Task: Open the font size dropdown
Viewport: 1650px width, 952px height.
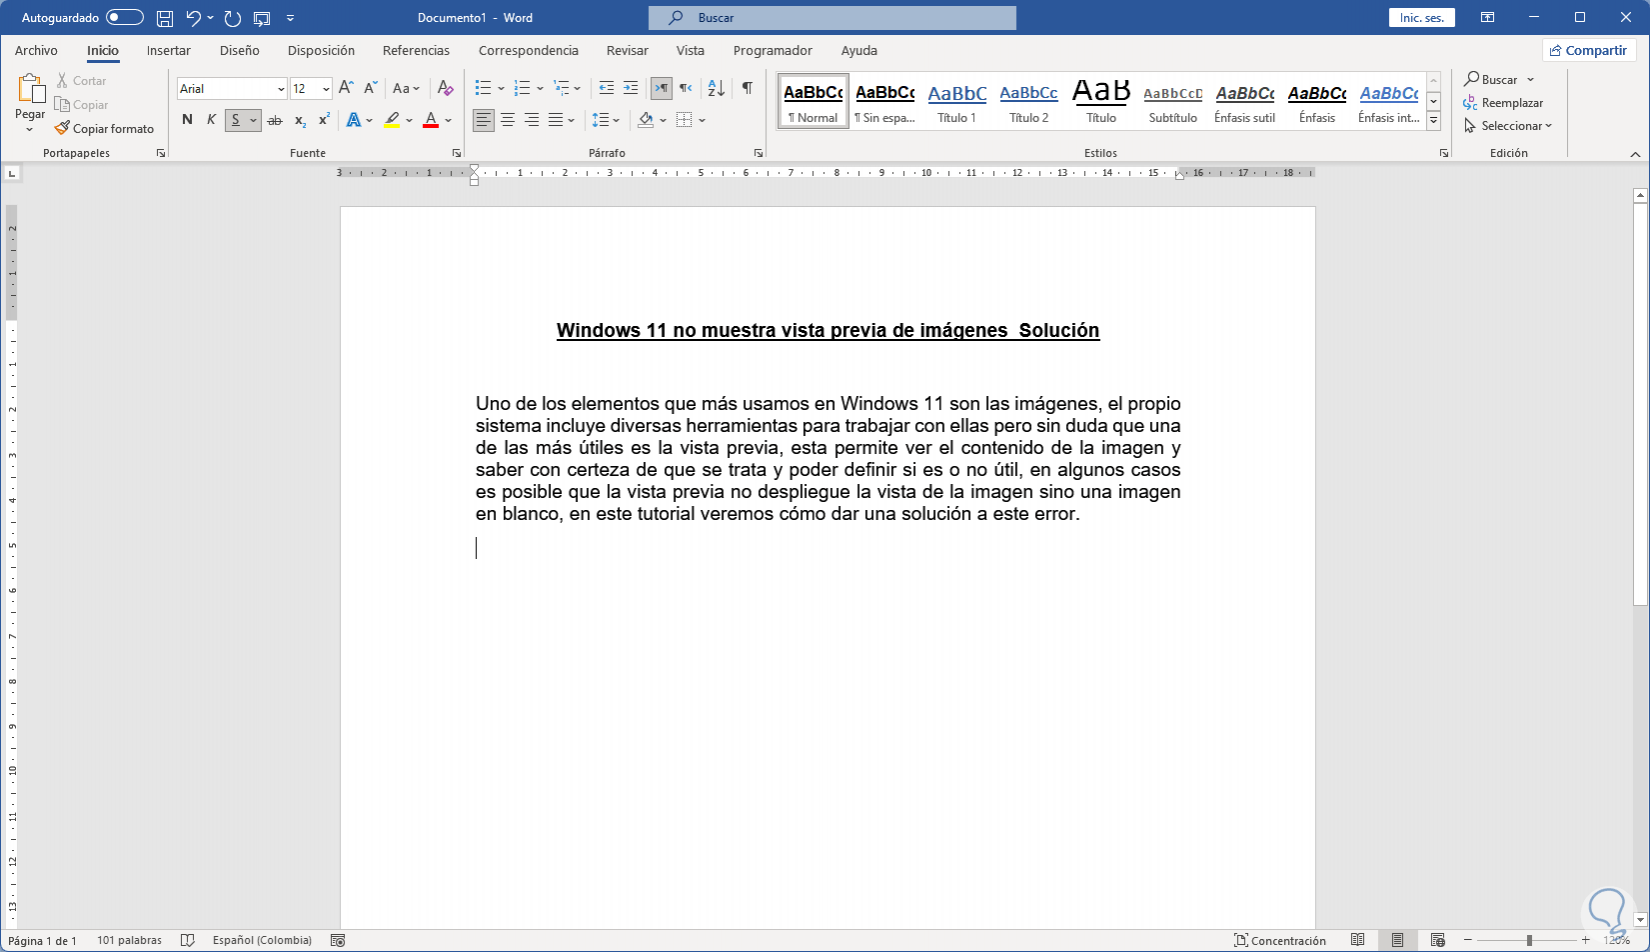Action: click(x=326, y=89)
